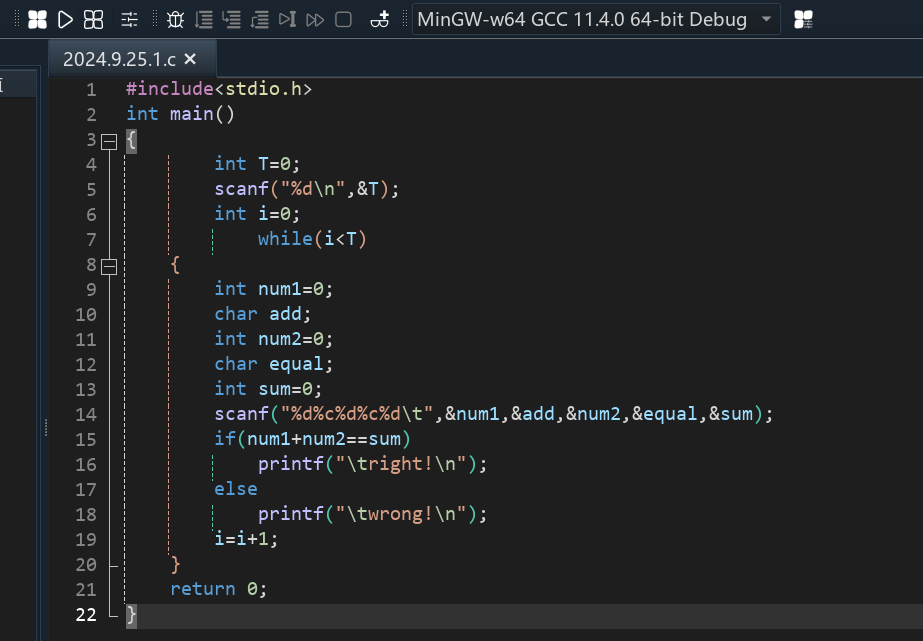This screenshot has width=923, height=641.
Task: Click on 'char add;' declaration
Action: click(263, 314)
